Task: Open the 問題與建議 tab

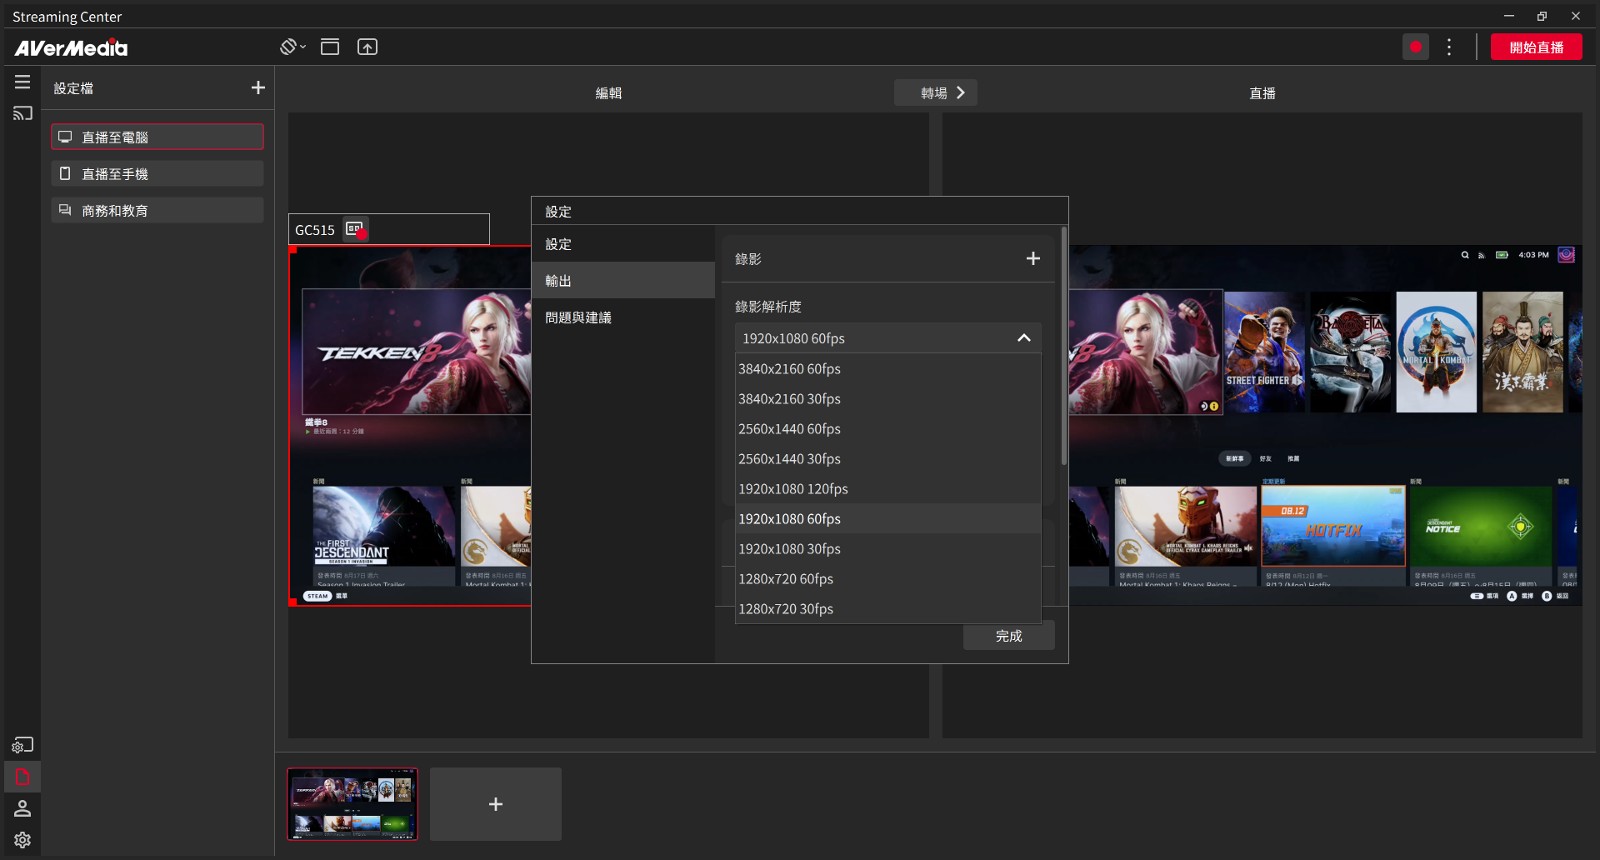Action: [623, 317]
